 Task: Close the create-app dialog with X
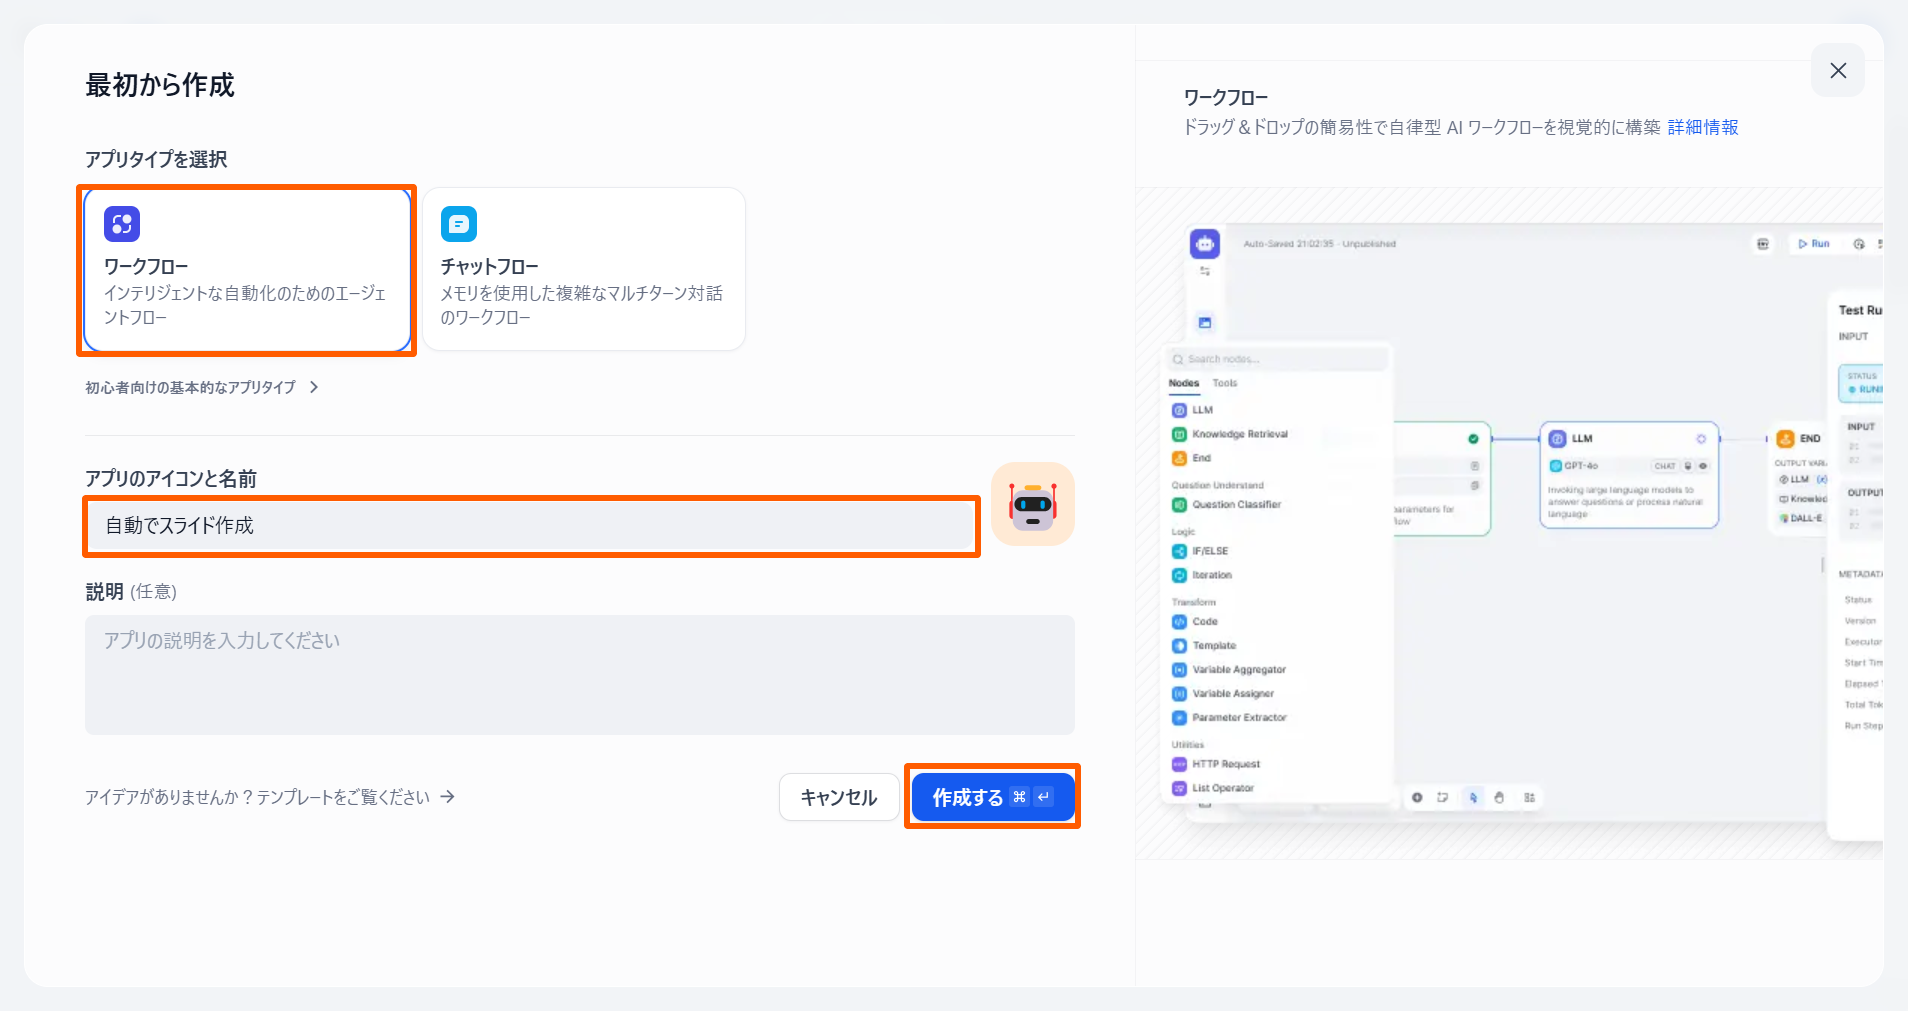[x=1837, y=71]
